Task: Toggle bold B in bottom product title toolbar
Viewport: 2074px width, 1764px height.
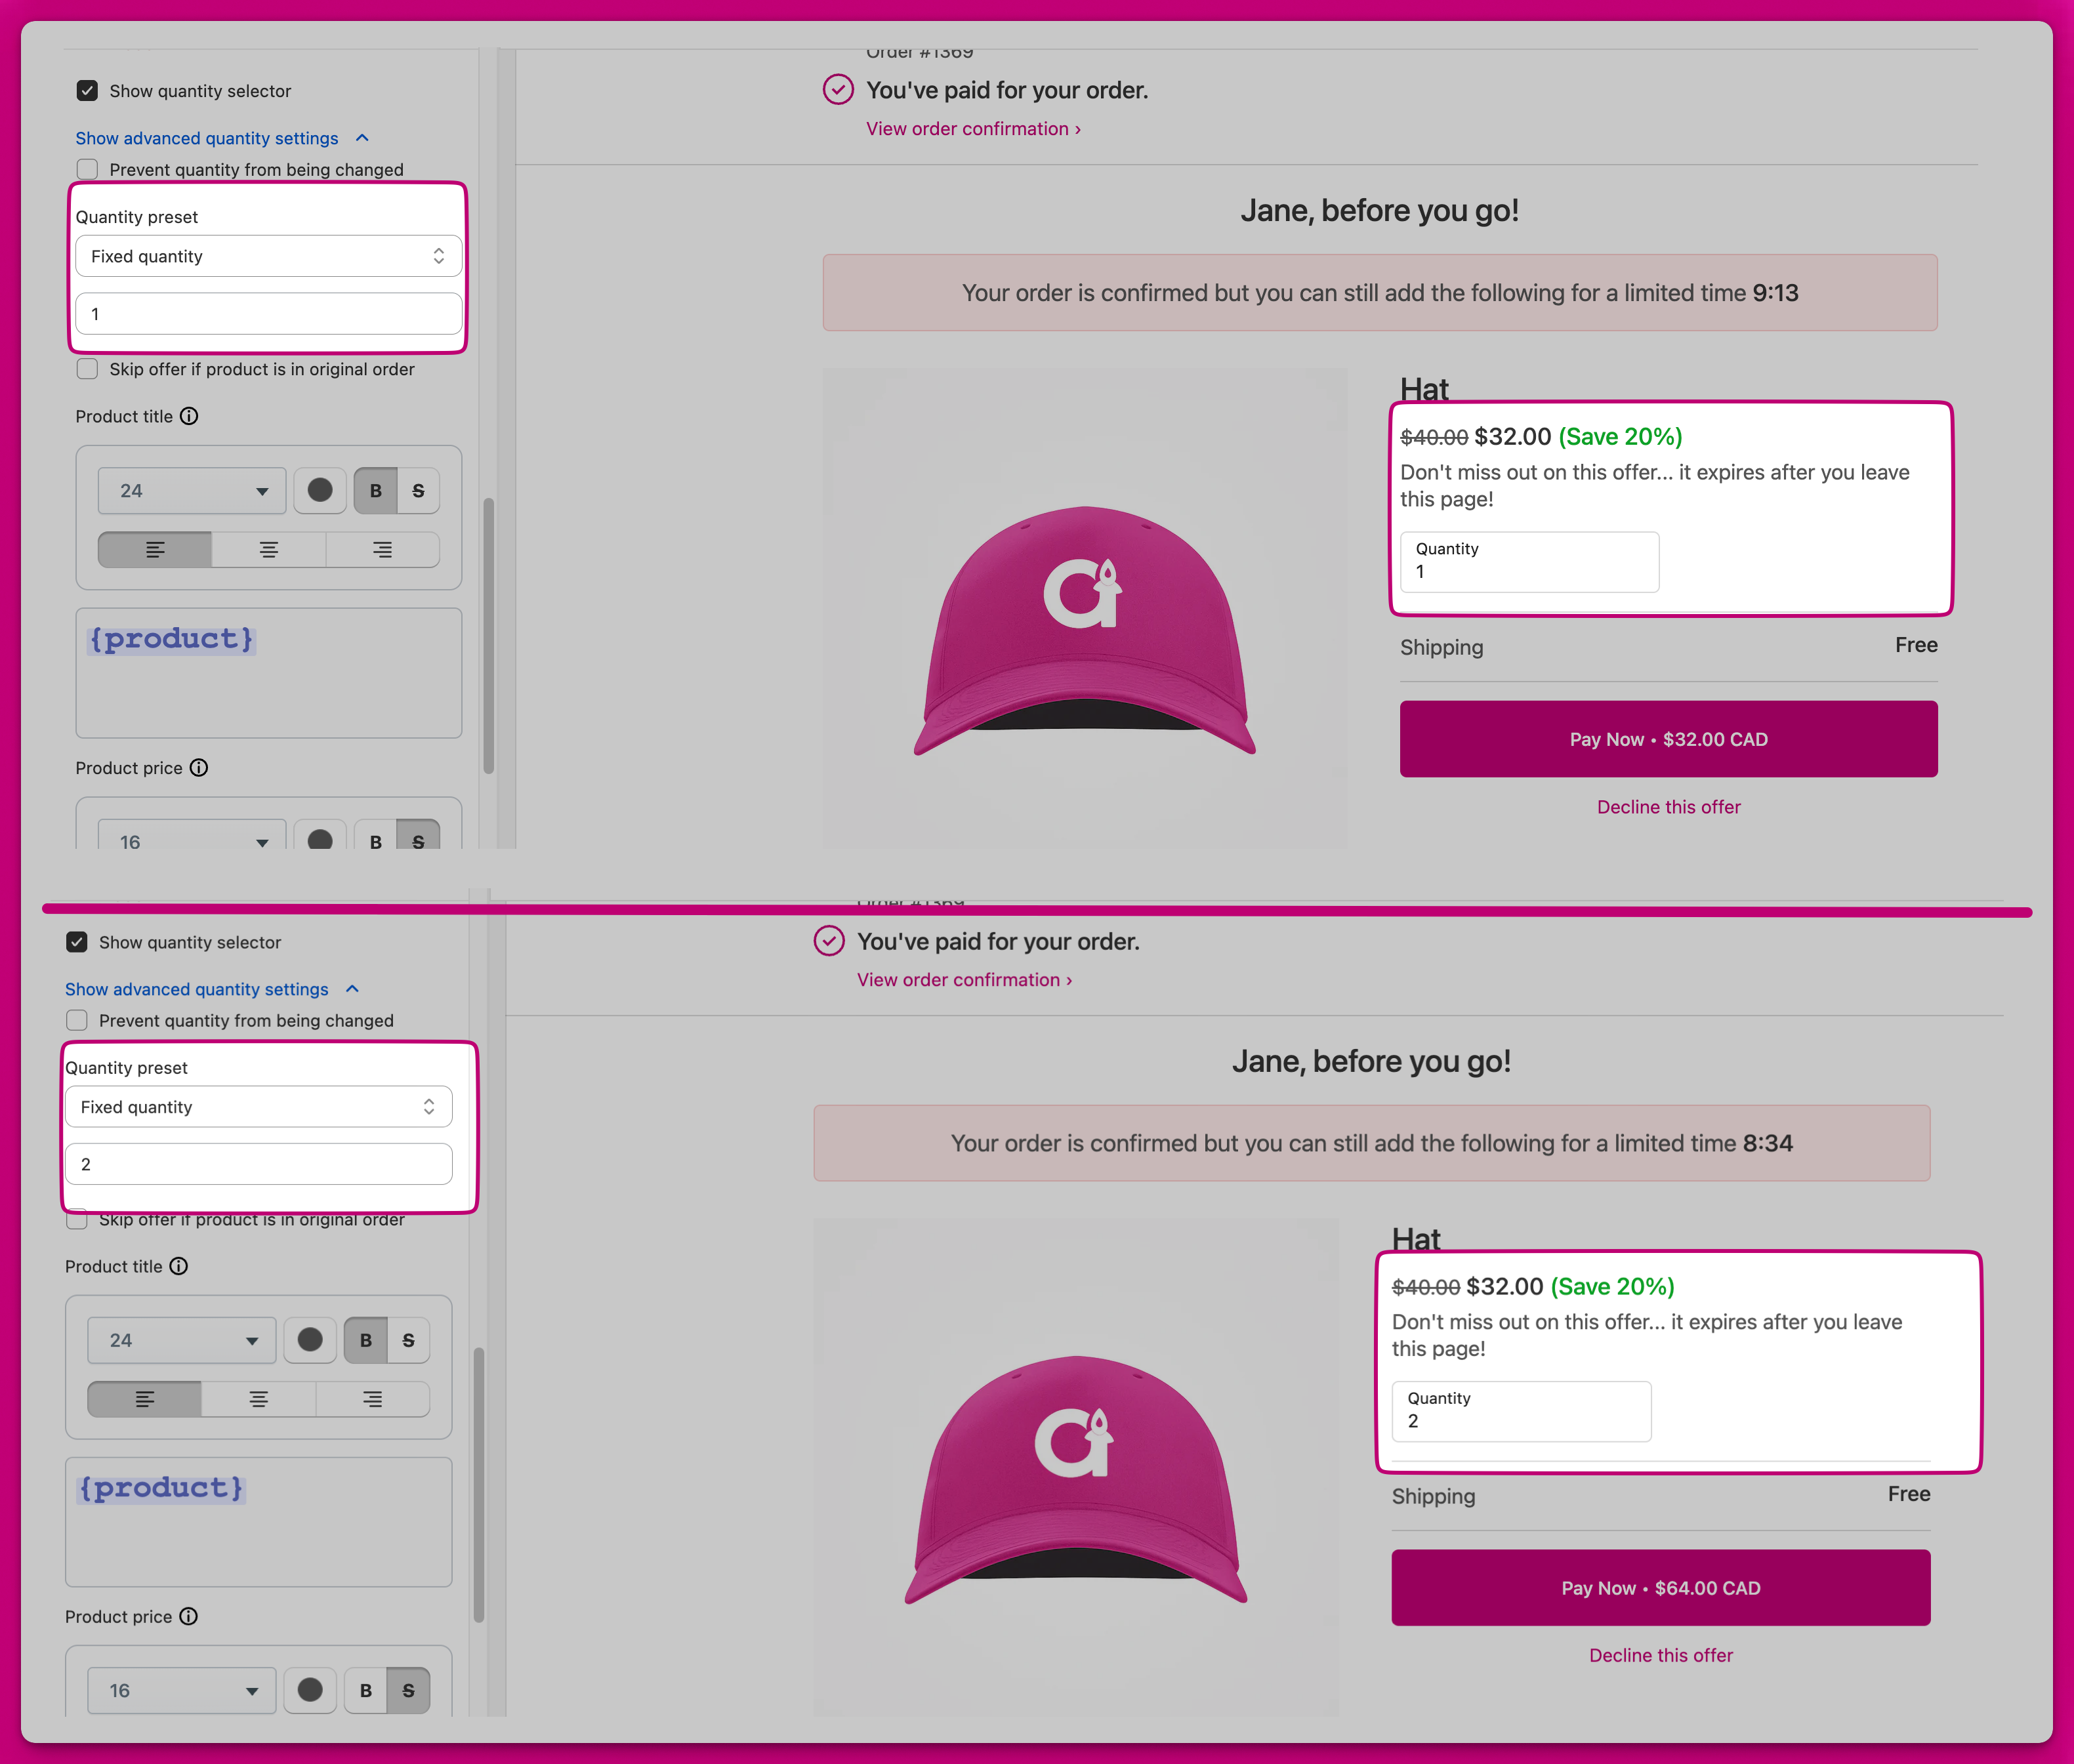Action: pyautogui.click(x=365, y=1340)
